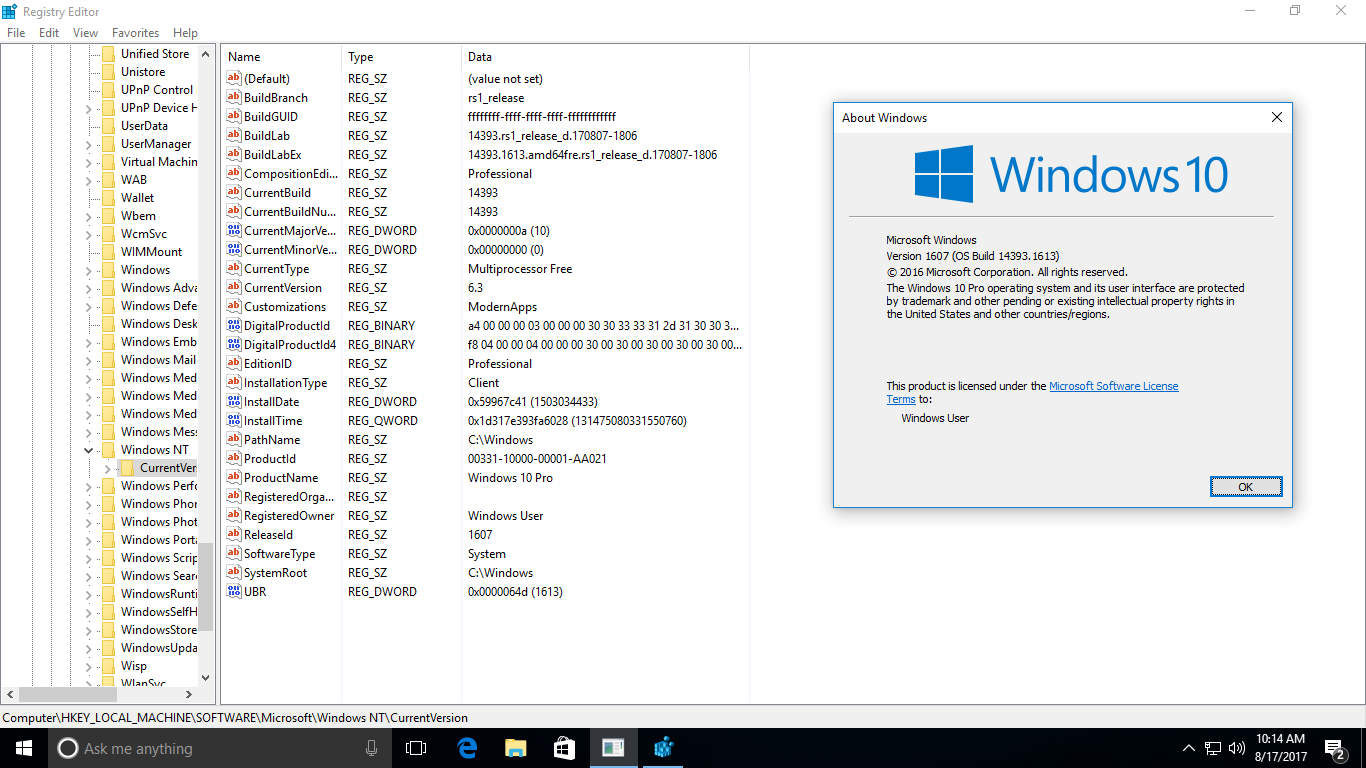1366x768 pixels.
Task: Select the CurrentBuild value icon
Action: (x=234, y=193)
